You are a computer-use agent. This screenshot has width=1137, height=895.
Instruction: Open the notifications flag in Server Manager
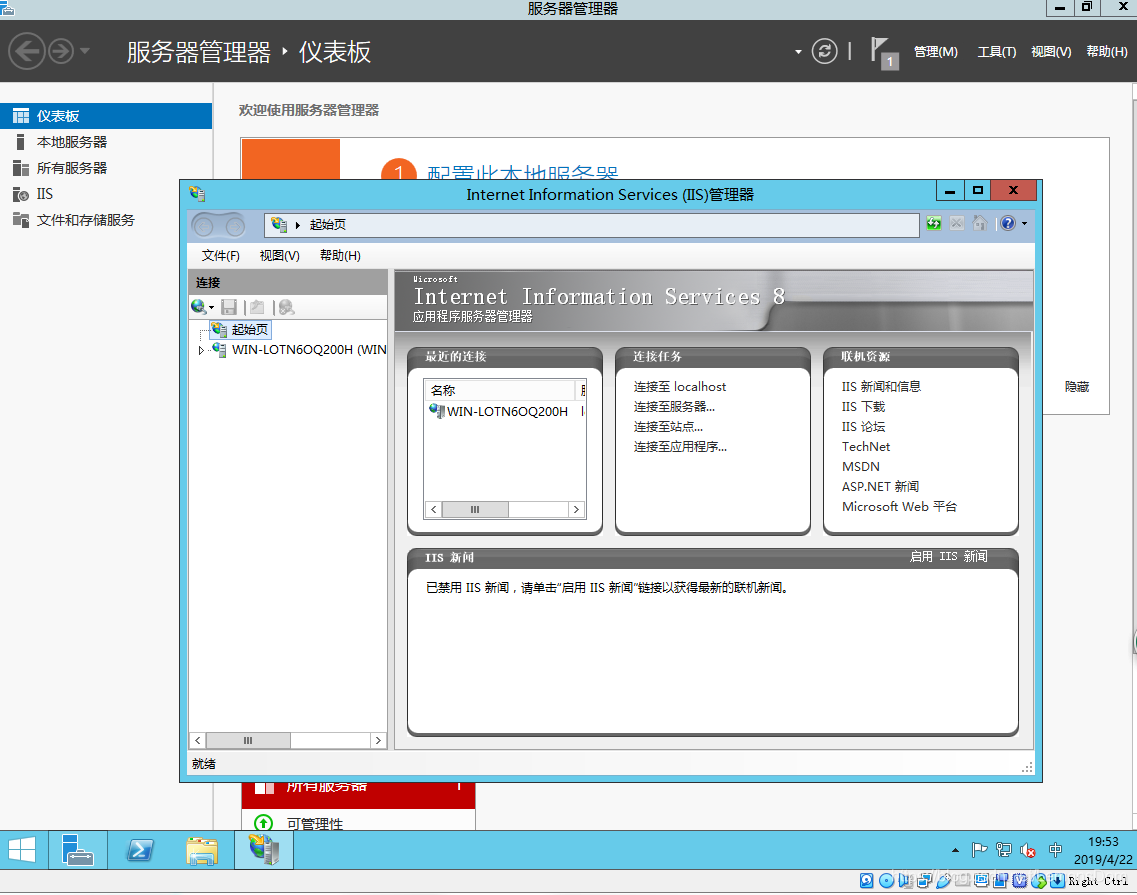pos(884,53)
